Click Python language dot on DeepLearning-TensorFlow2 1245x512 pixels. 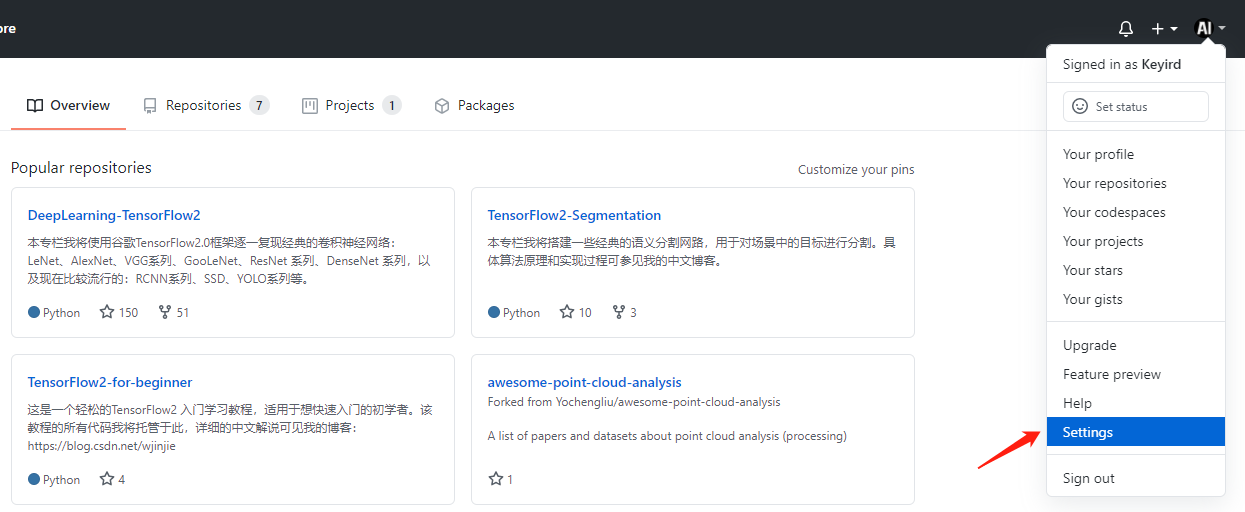(34, 312)
